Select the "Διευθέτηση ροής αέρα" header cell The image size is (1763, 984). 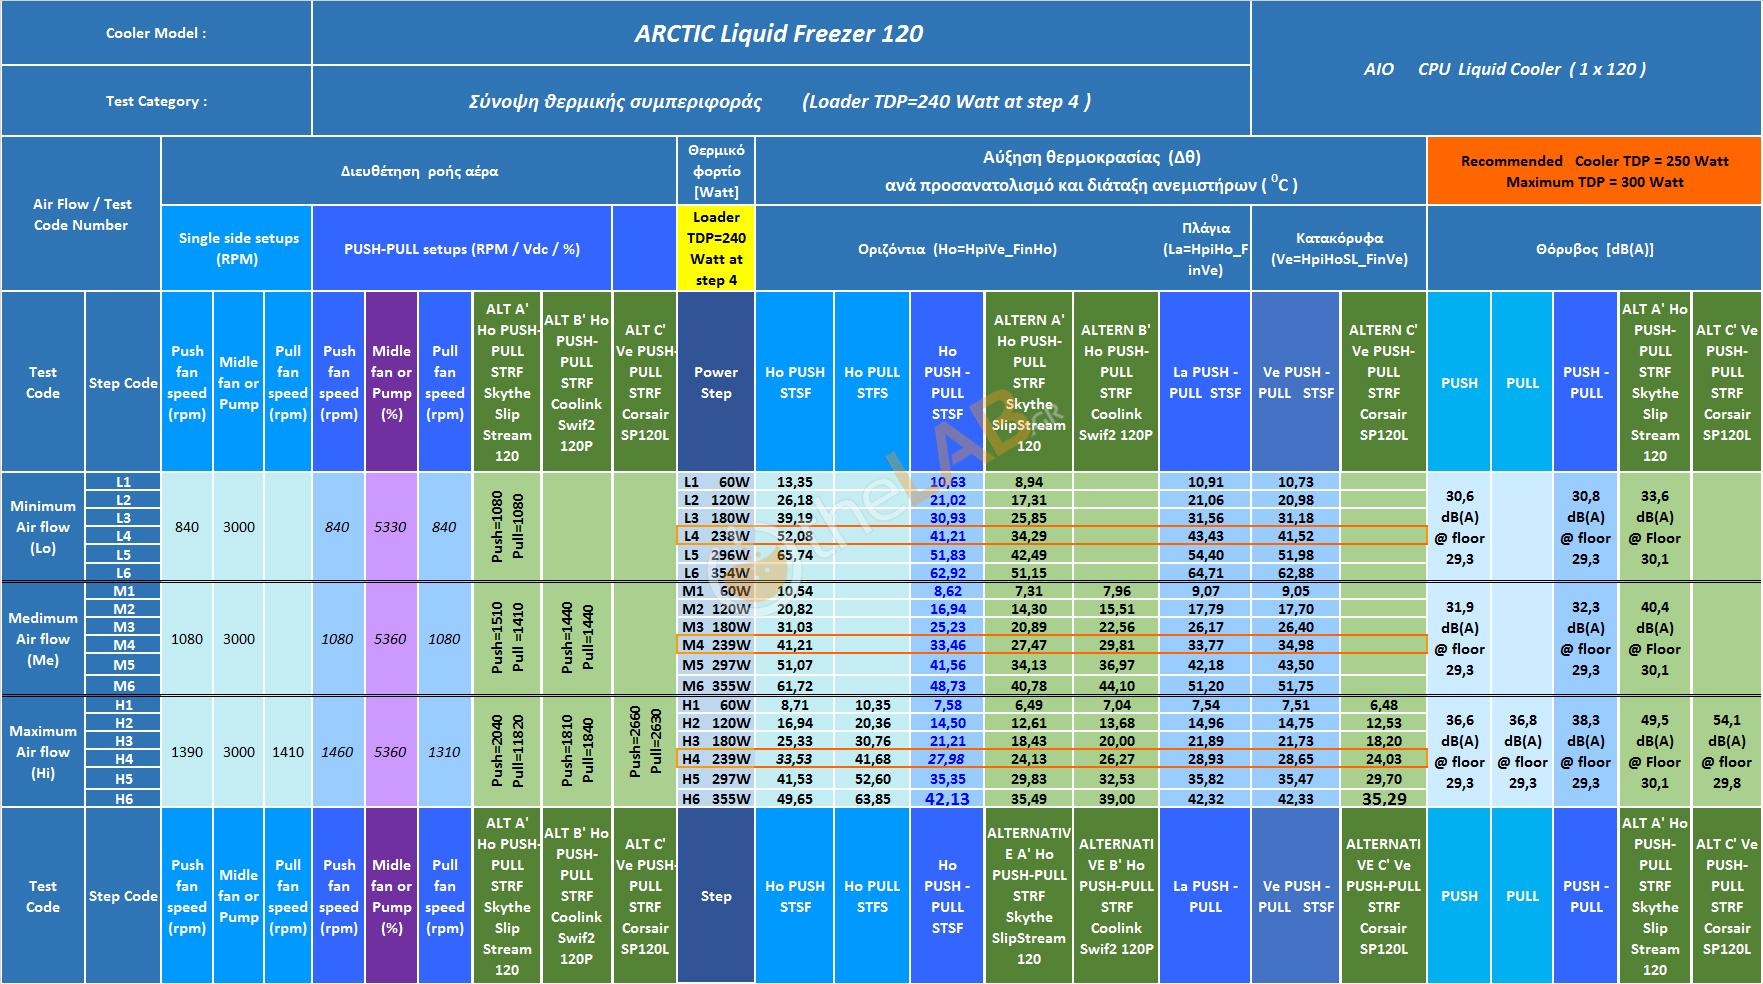(419, 171)
